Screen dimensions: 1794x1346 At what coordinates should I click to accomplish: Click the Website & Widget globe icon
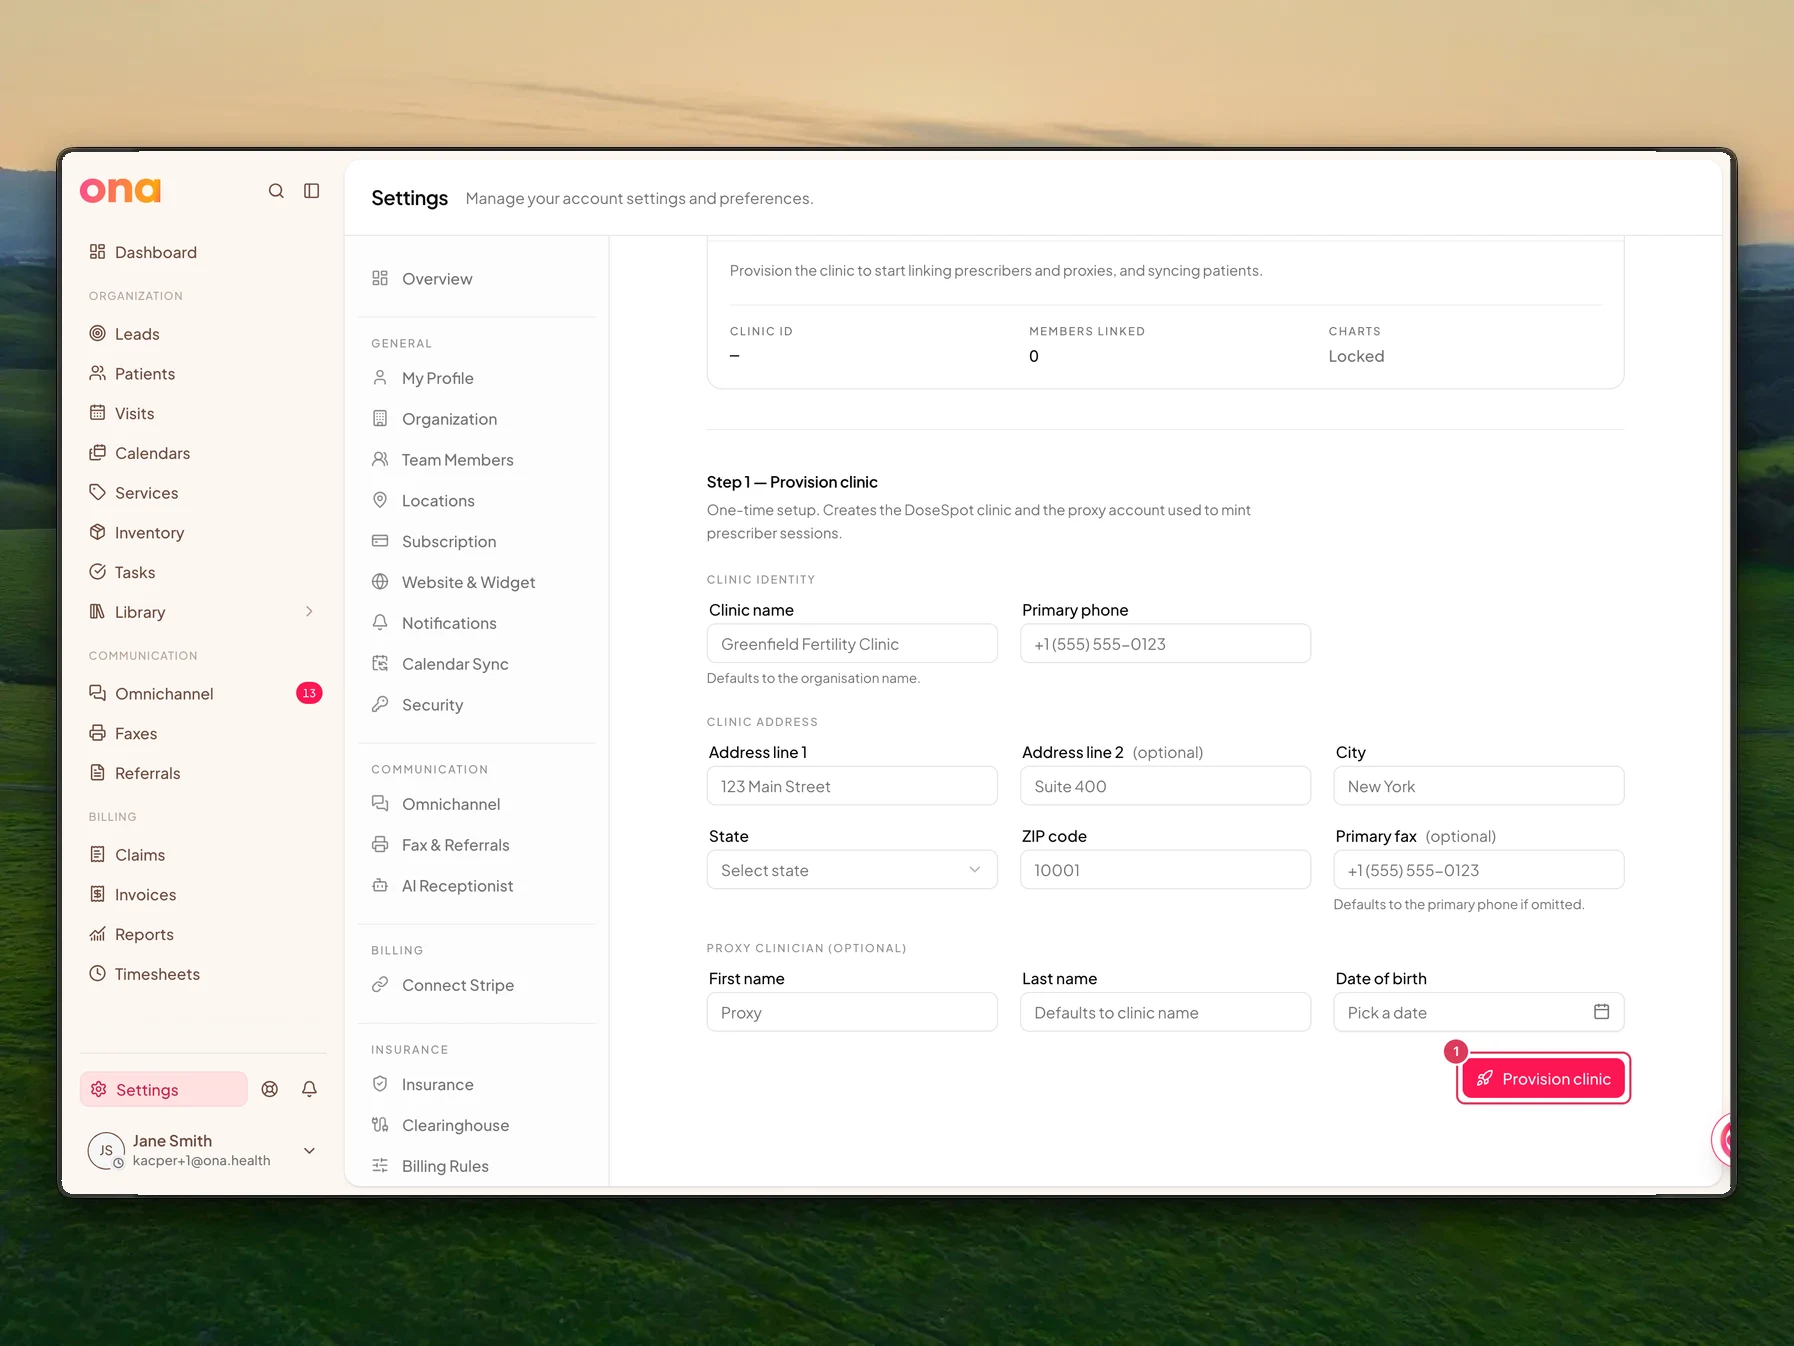pyautogui.click(x=380, y=581)
